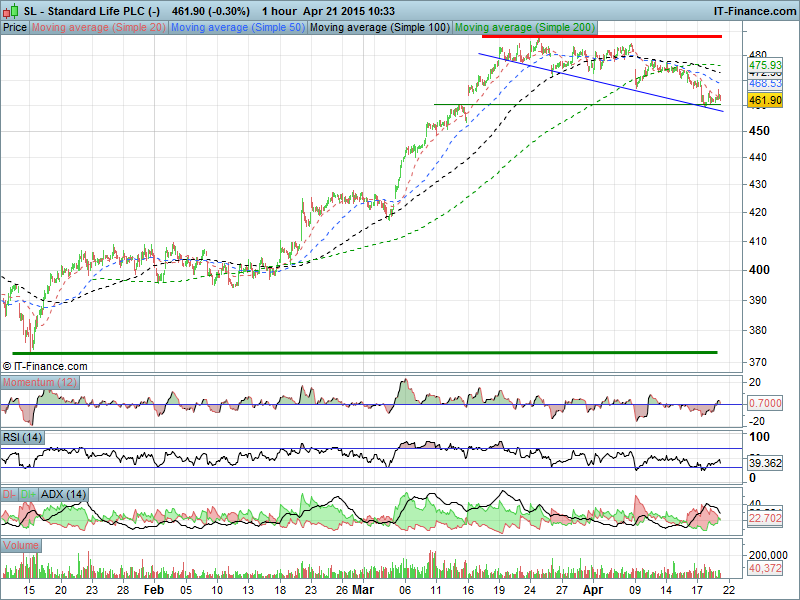Open the Momentum (12) indicator settings
This screenshot has width=800, height=600.
[x=41, y=383]
